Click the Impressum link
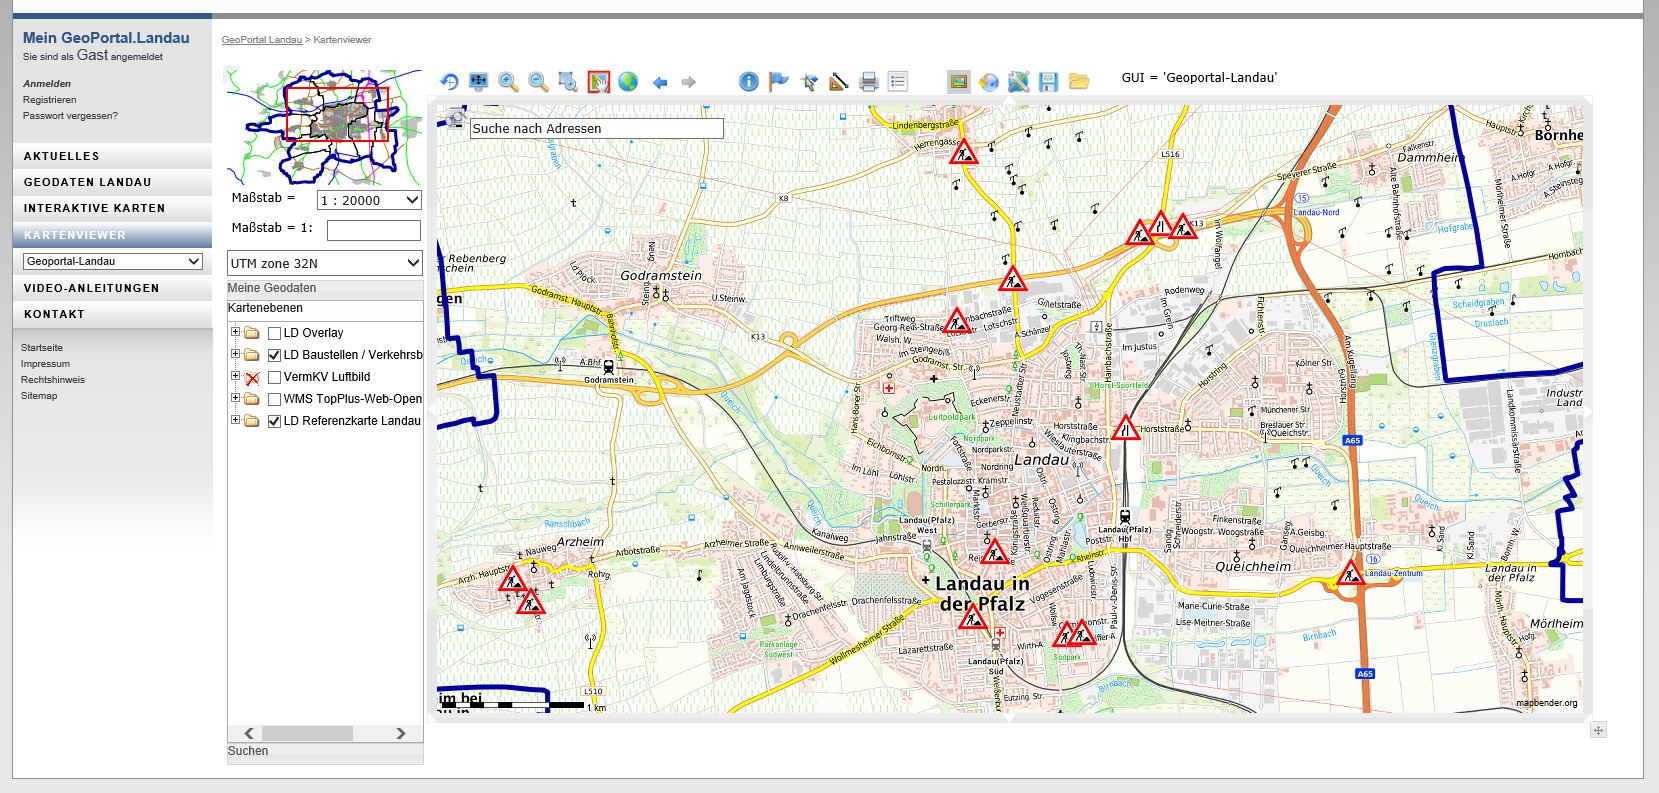Viewport: 1659px width, 793px height. [45, 364]
